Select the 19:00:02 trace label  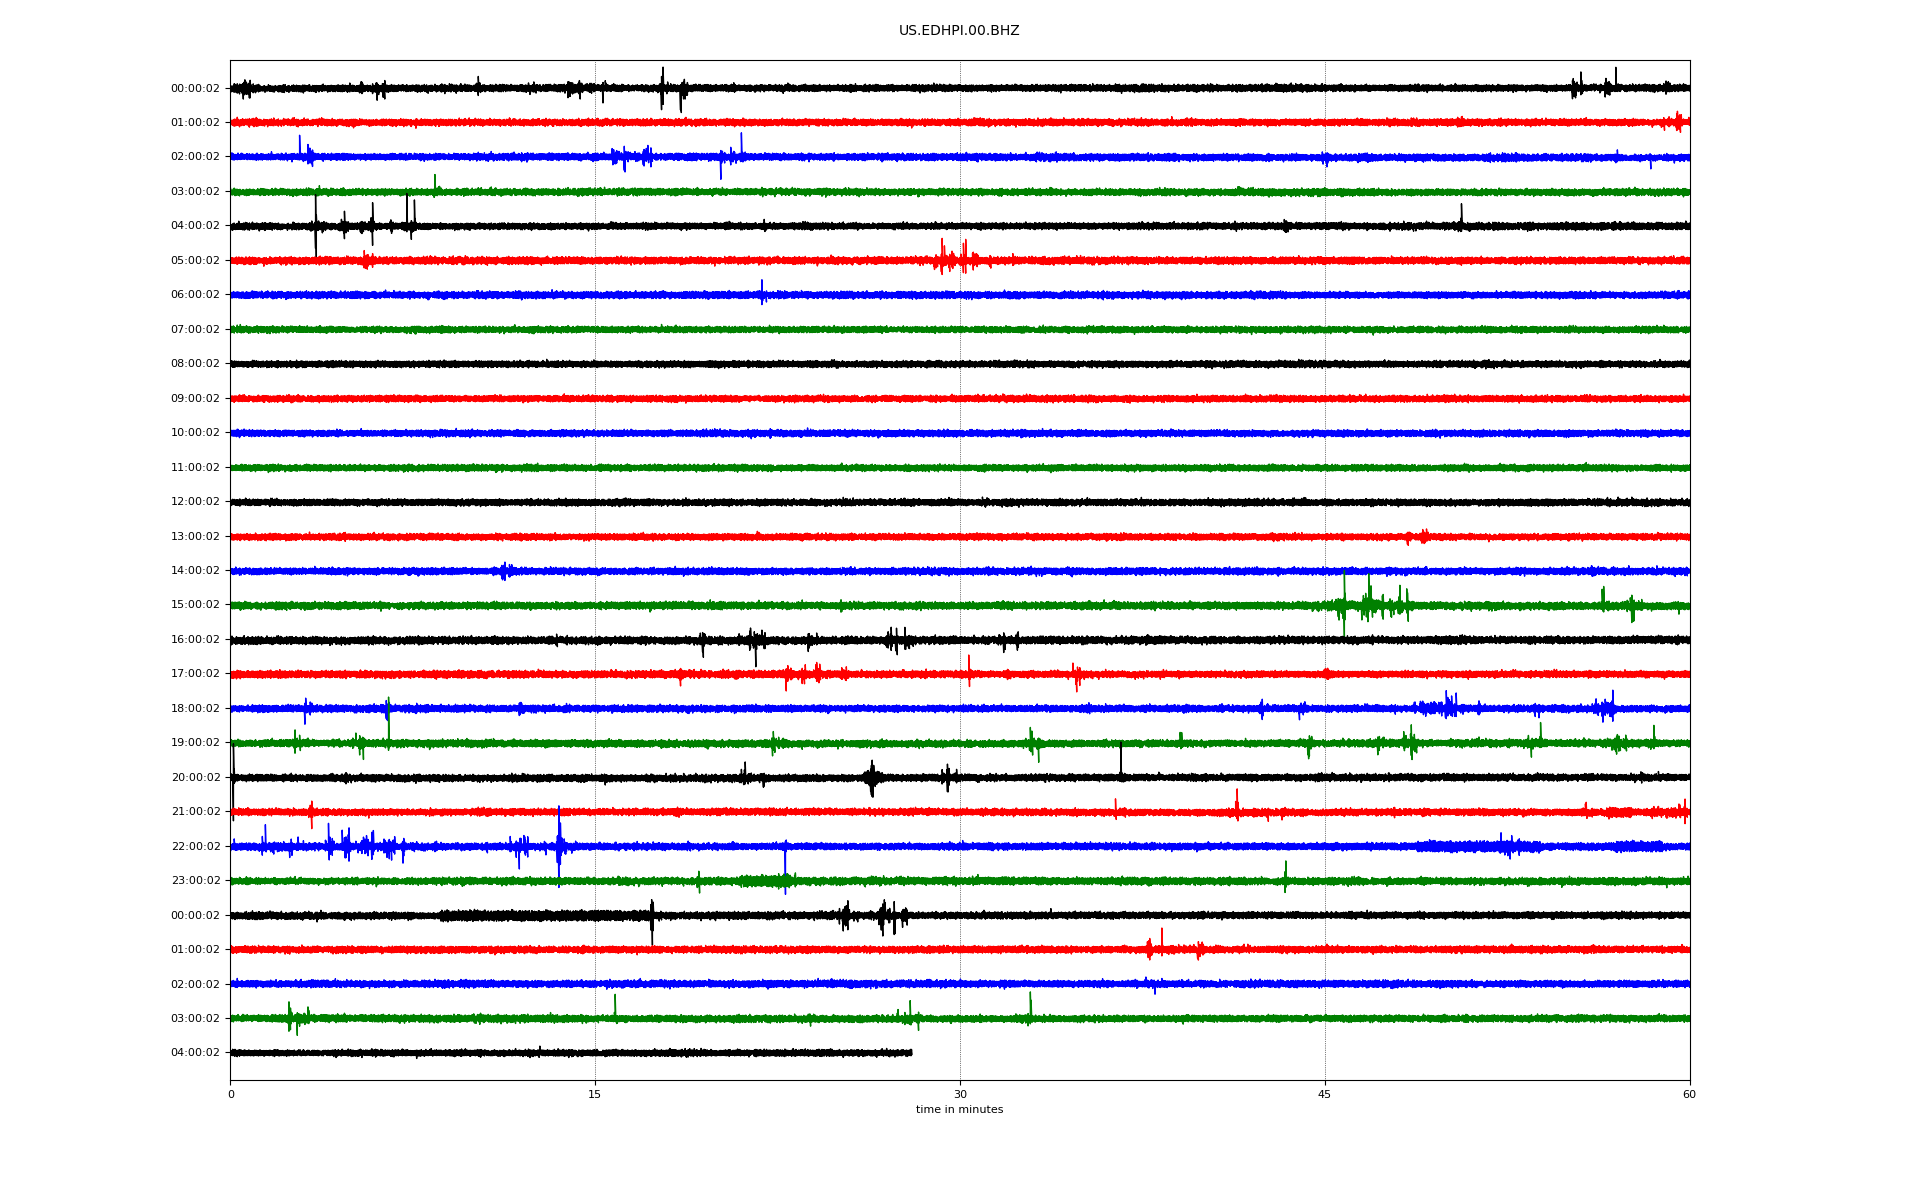195,743
